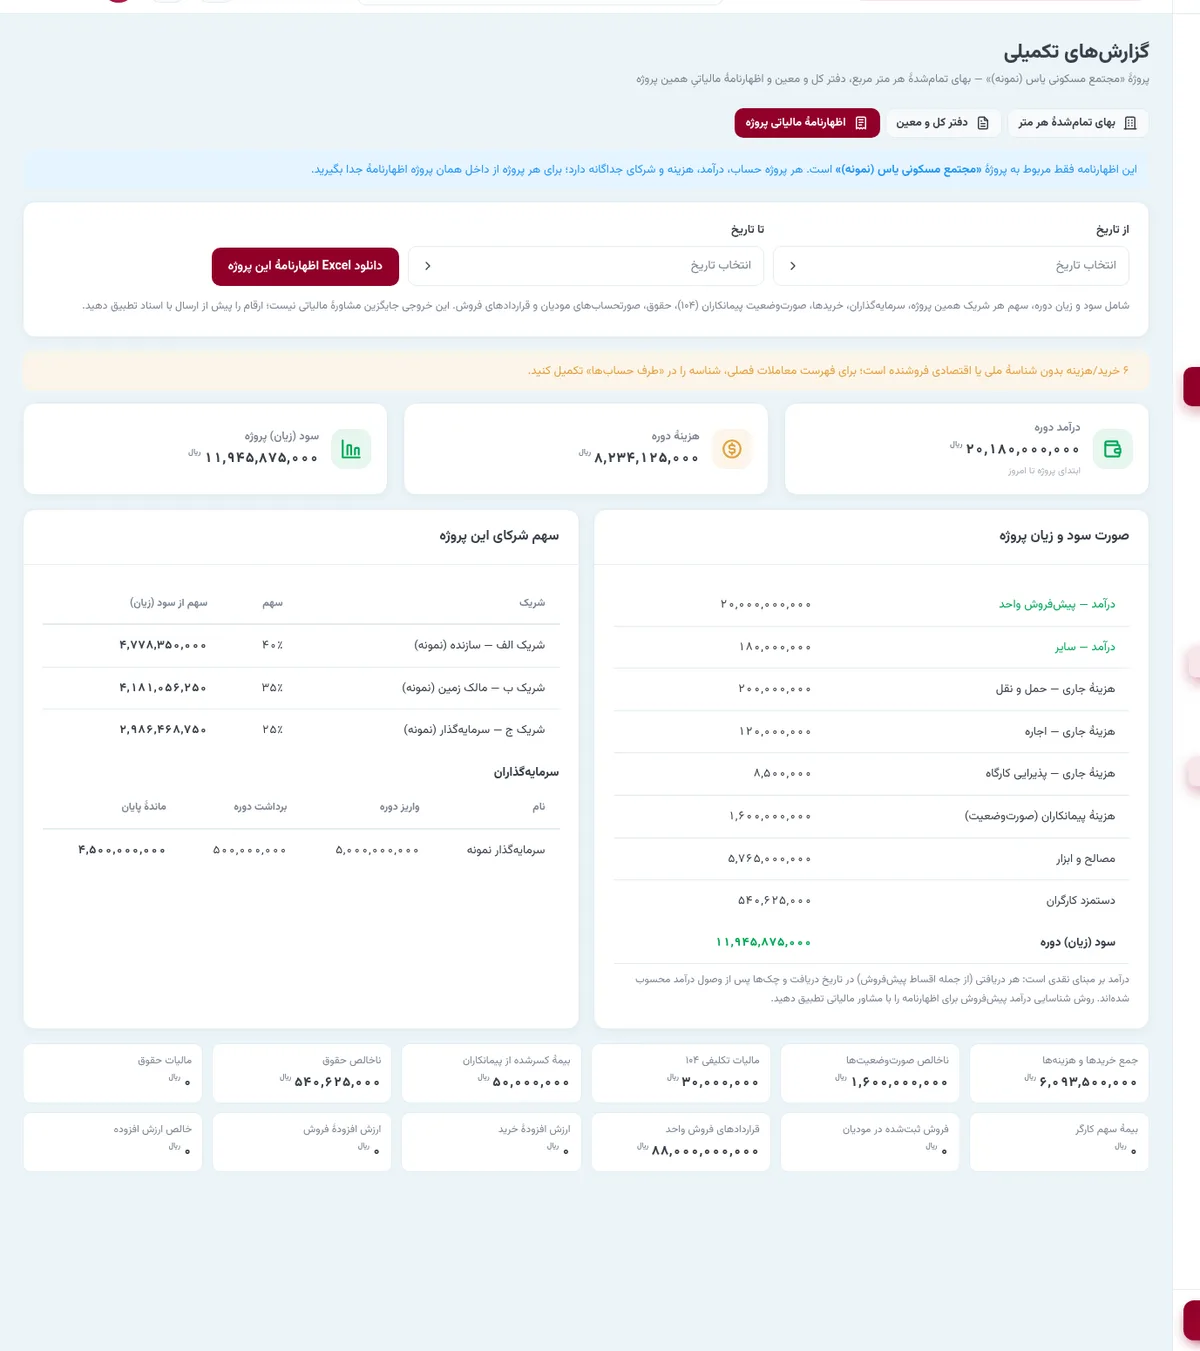
Task: Click the 'خالص ارزش افزوده' summary card
Action: click(x=112, y=1142)
